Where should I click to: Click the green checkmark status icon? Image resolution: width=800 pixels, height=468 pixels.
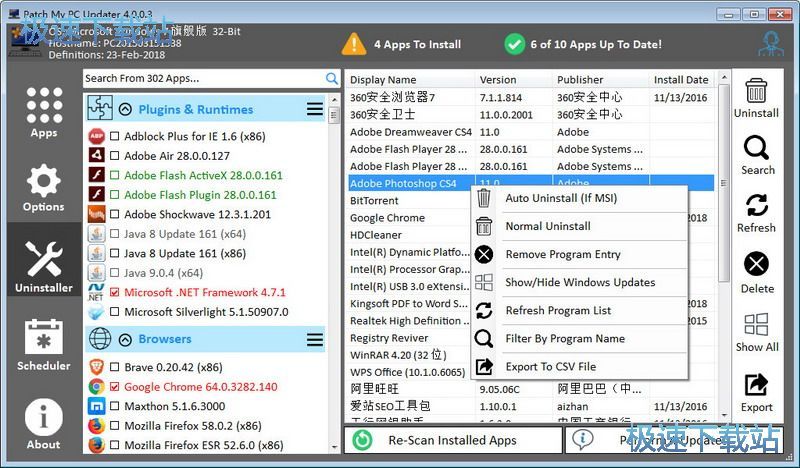click(x=514, y=44)
